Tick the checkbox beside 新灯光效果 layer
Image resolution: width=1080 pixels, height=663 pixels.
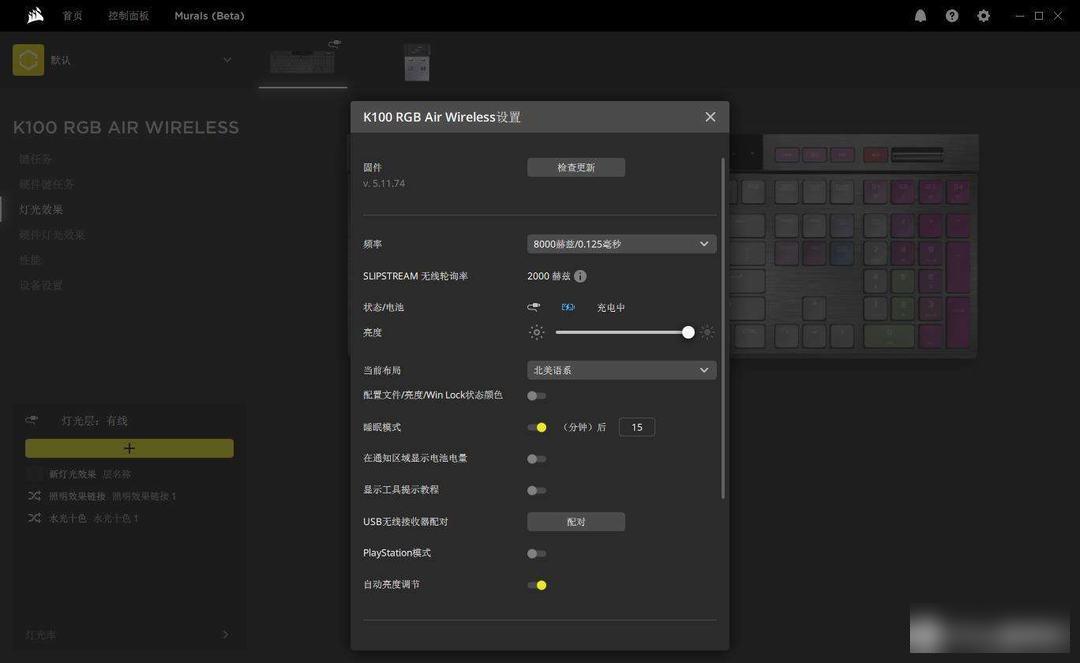pos(34,474)
